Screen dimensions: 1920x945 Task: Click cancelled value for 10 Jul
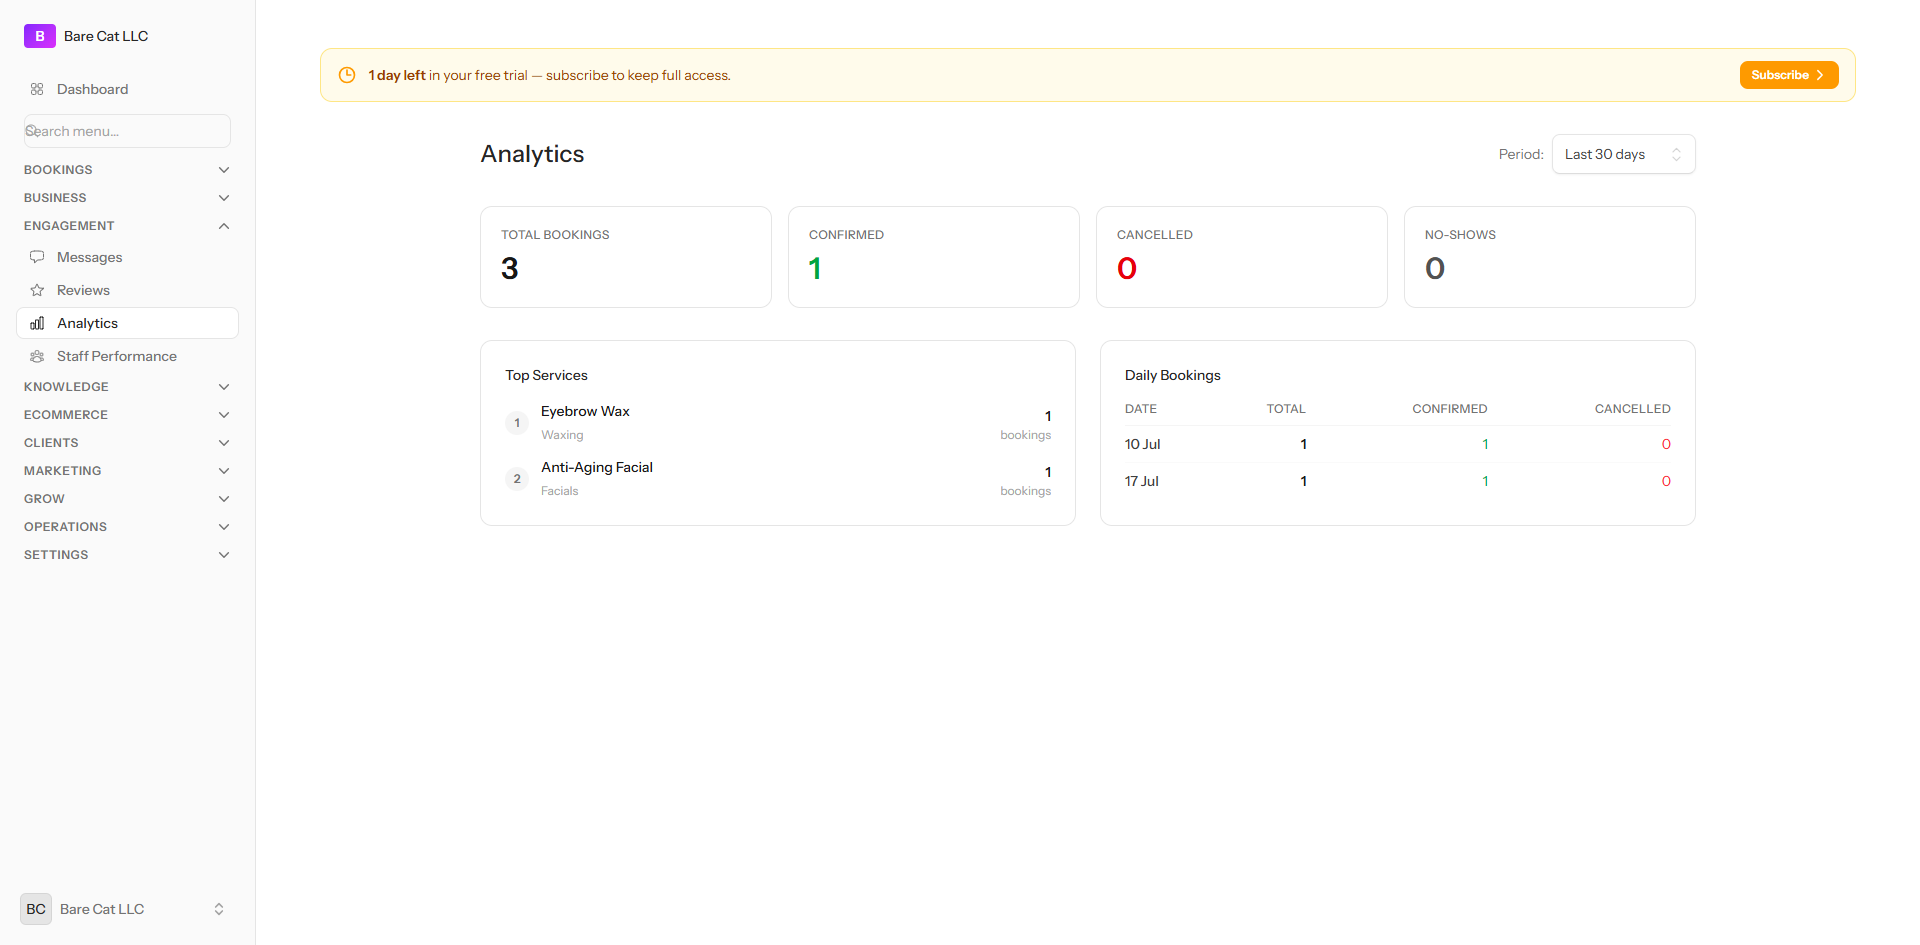[x=1666, y=444]
